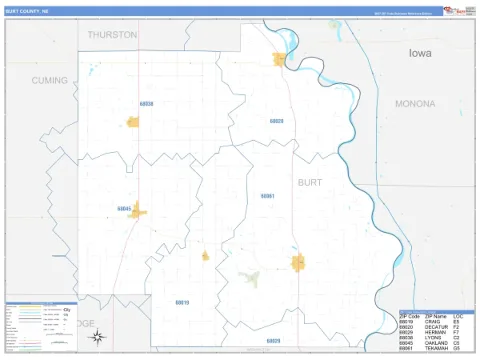Click the Decatur city area near the river

(x=279, y=59)
